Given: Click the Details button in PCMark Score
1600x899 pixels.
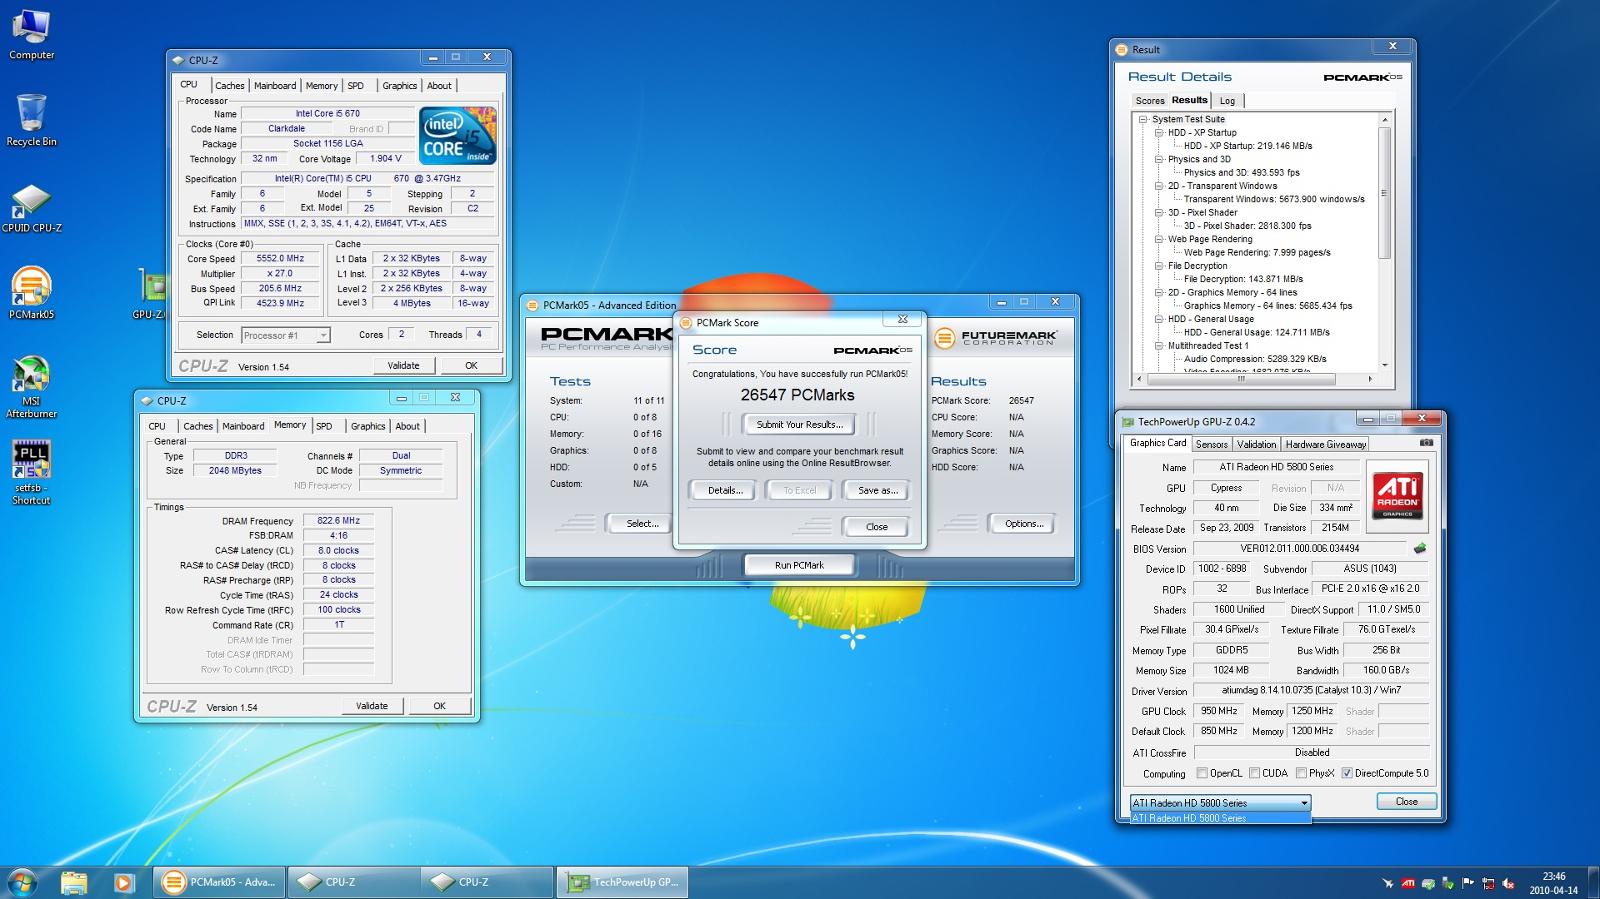Looking at the screenshot, I should point(725,490).
